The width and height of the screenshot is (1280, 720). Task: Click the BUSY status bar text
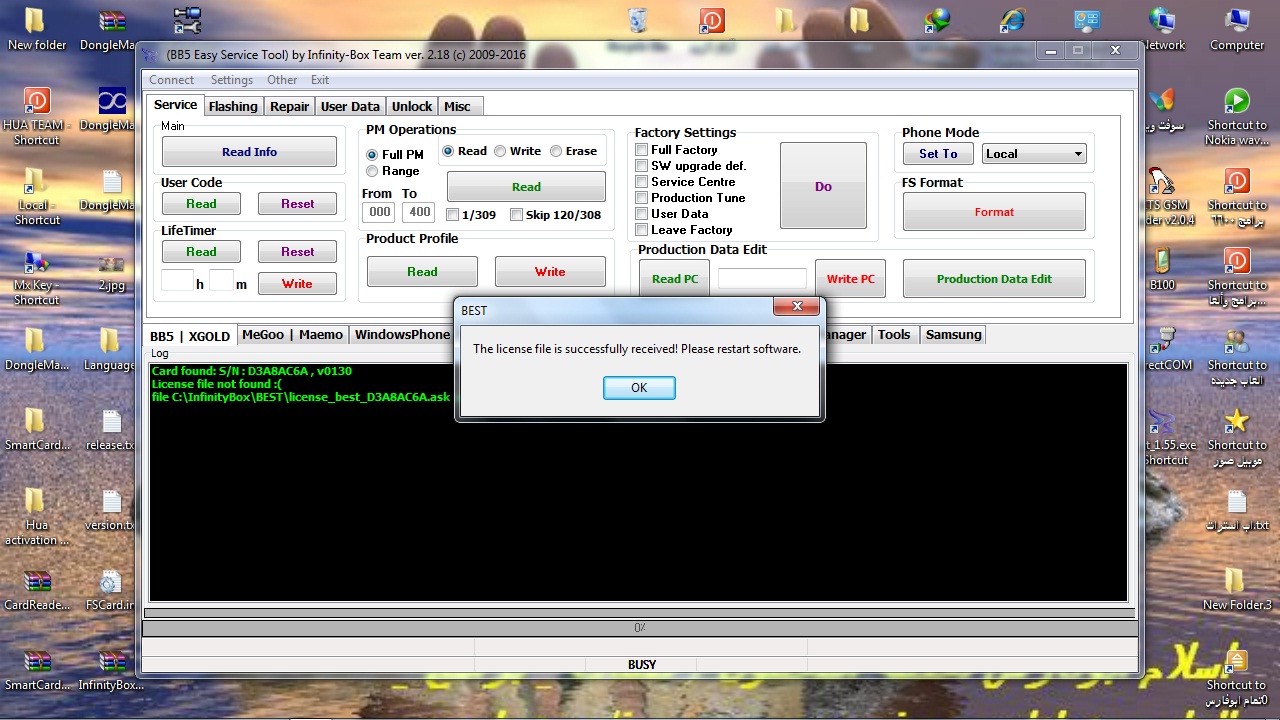[642, 664]
